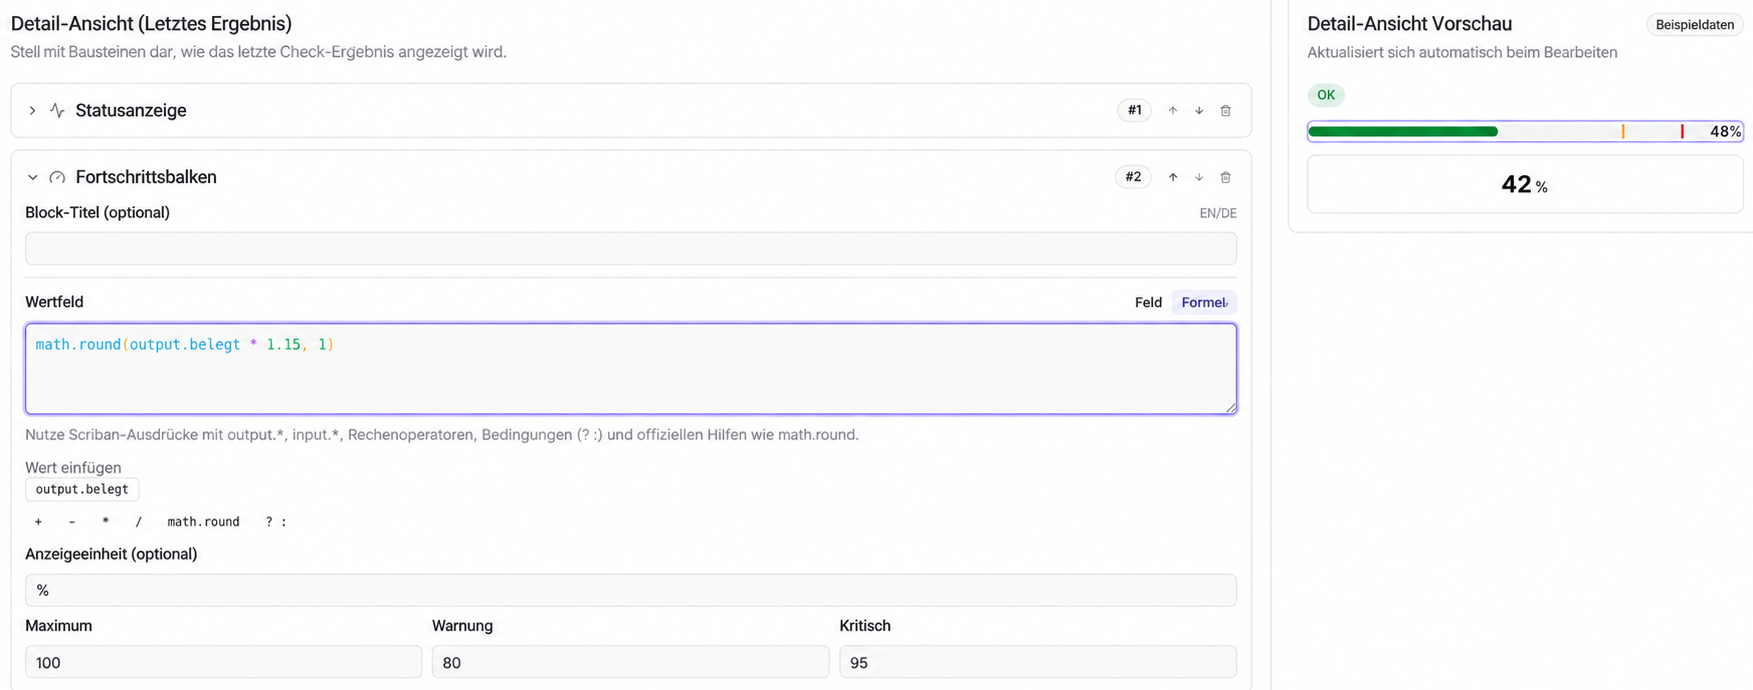Insert the plus operator
The height and width of the screenshot is (690, 1753).
38,521
